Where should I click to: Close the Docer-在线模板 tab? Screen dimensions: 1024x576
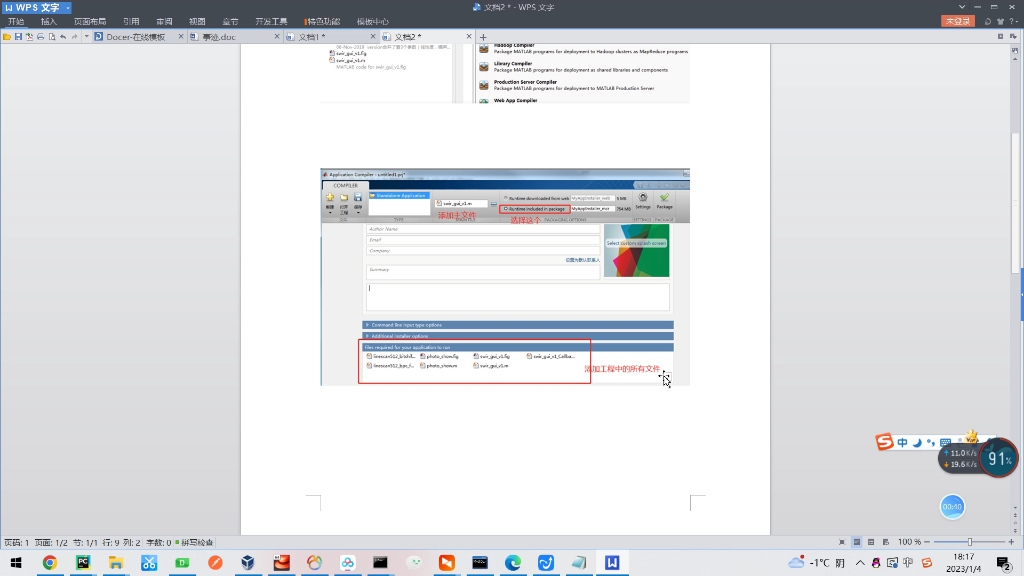181,37
